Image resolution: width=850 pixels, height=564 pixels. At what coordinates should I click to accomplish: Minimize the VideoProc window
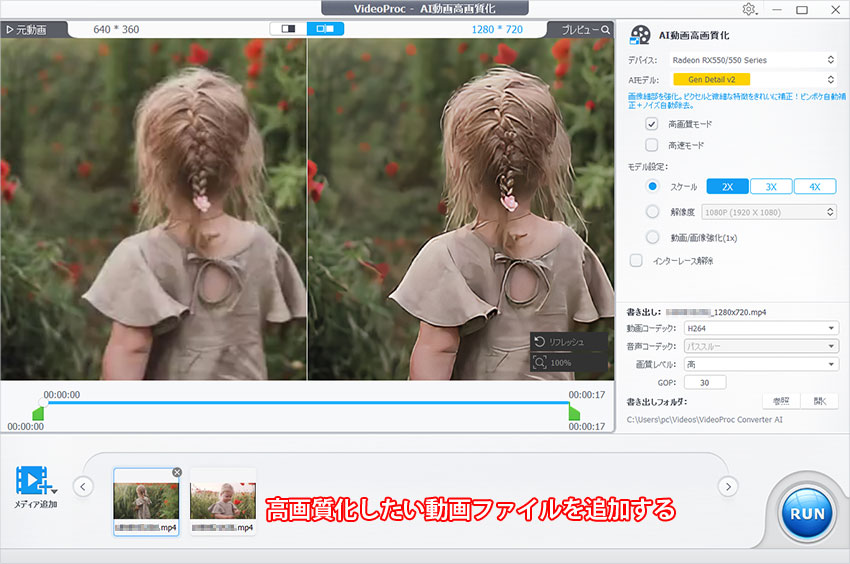point(777,10)
